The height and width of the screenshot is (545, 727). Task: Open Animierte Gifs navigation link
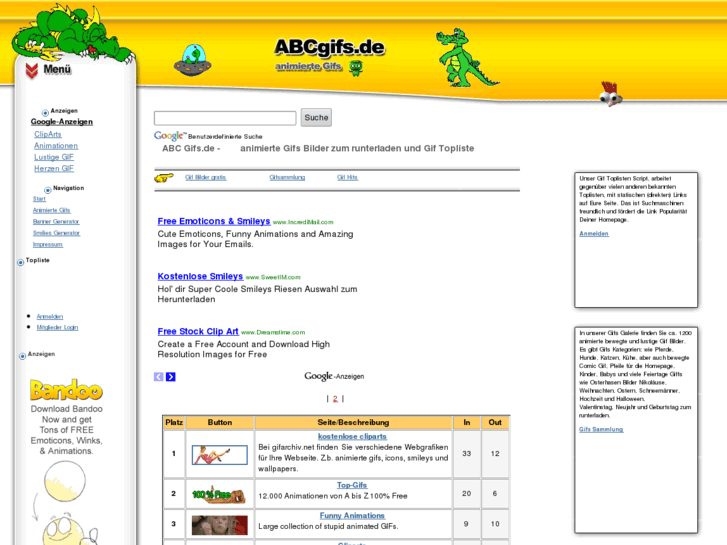(51, 210)
